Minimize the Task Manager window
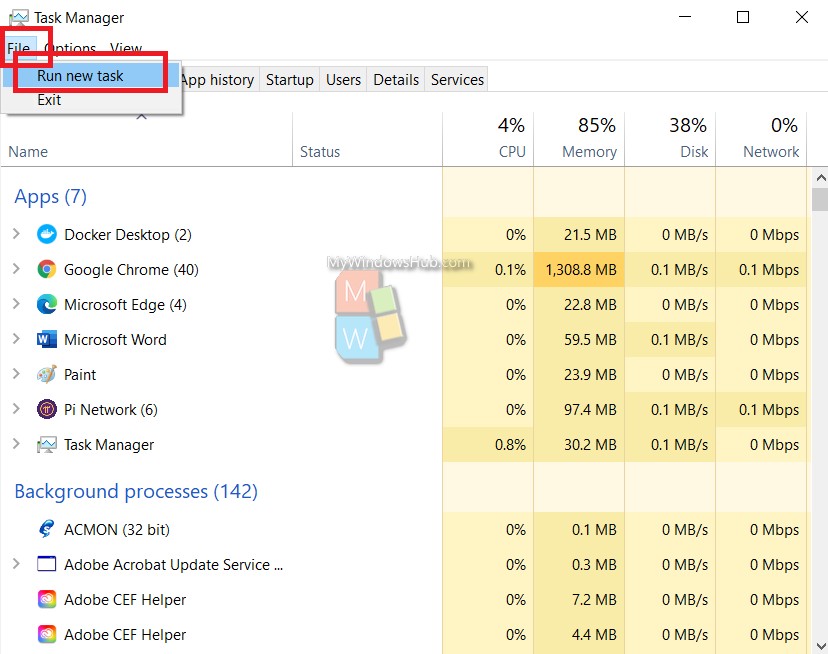 point(685,17)
